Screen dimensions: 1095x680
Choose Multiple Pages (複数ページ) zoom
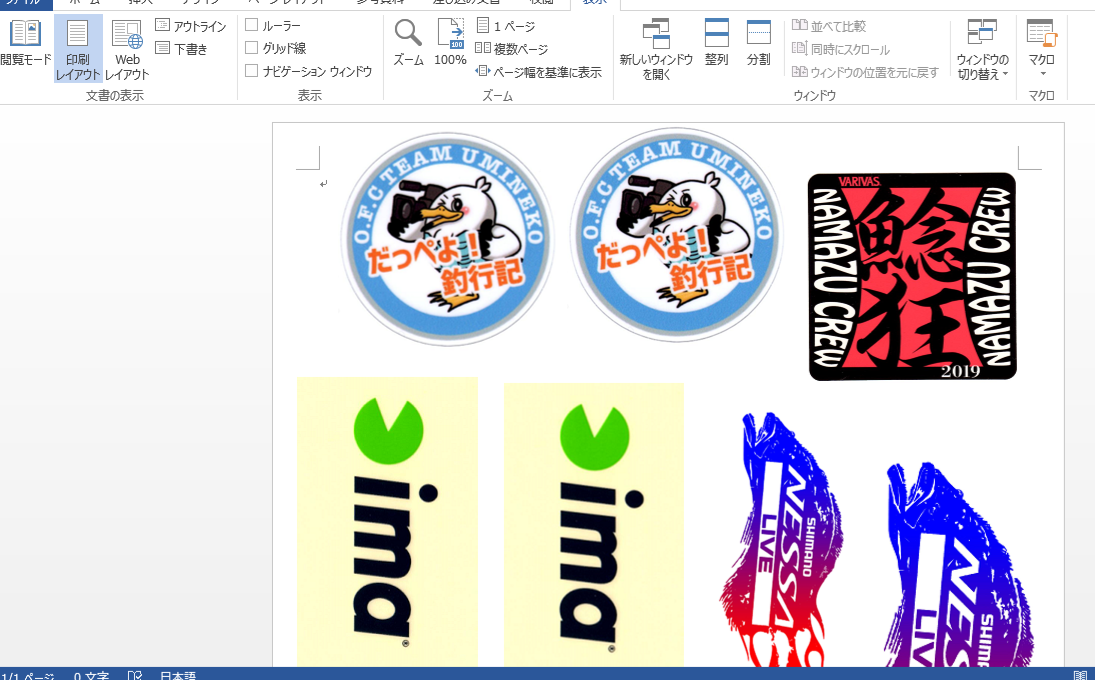tap(511, 49)
